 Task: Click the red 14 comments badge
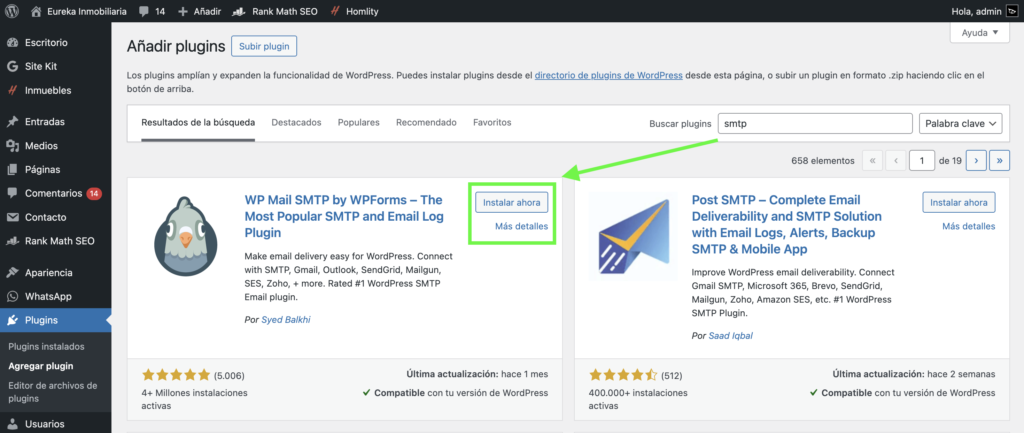coord(94,193)
